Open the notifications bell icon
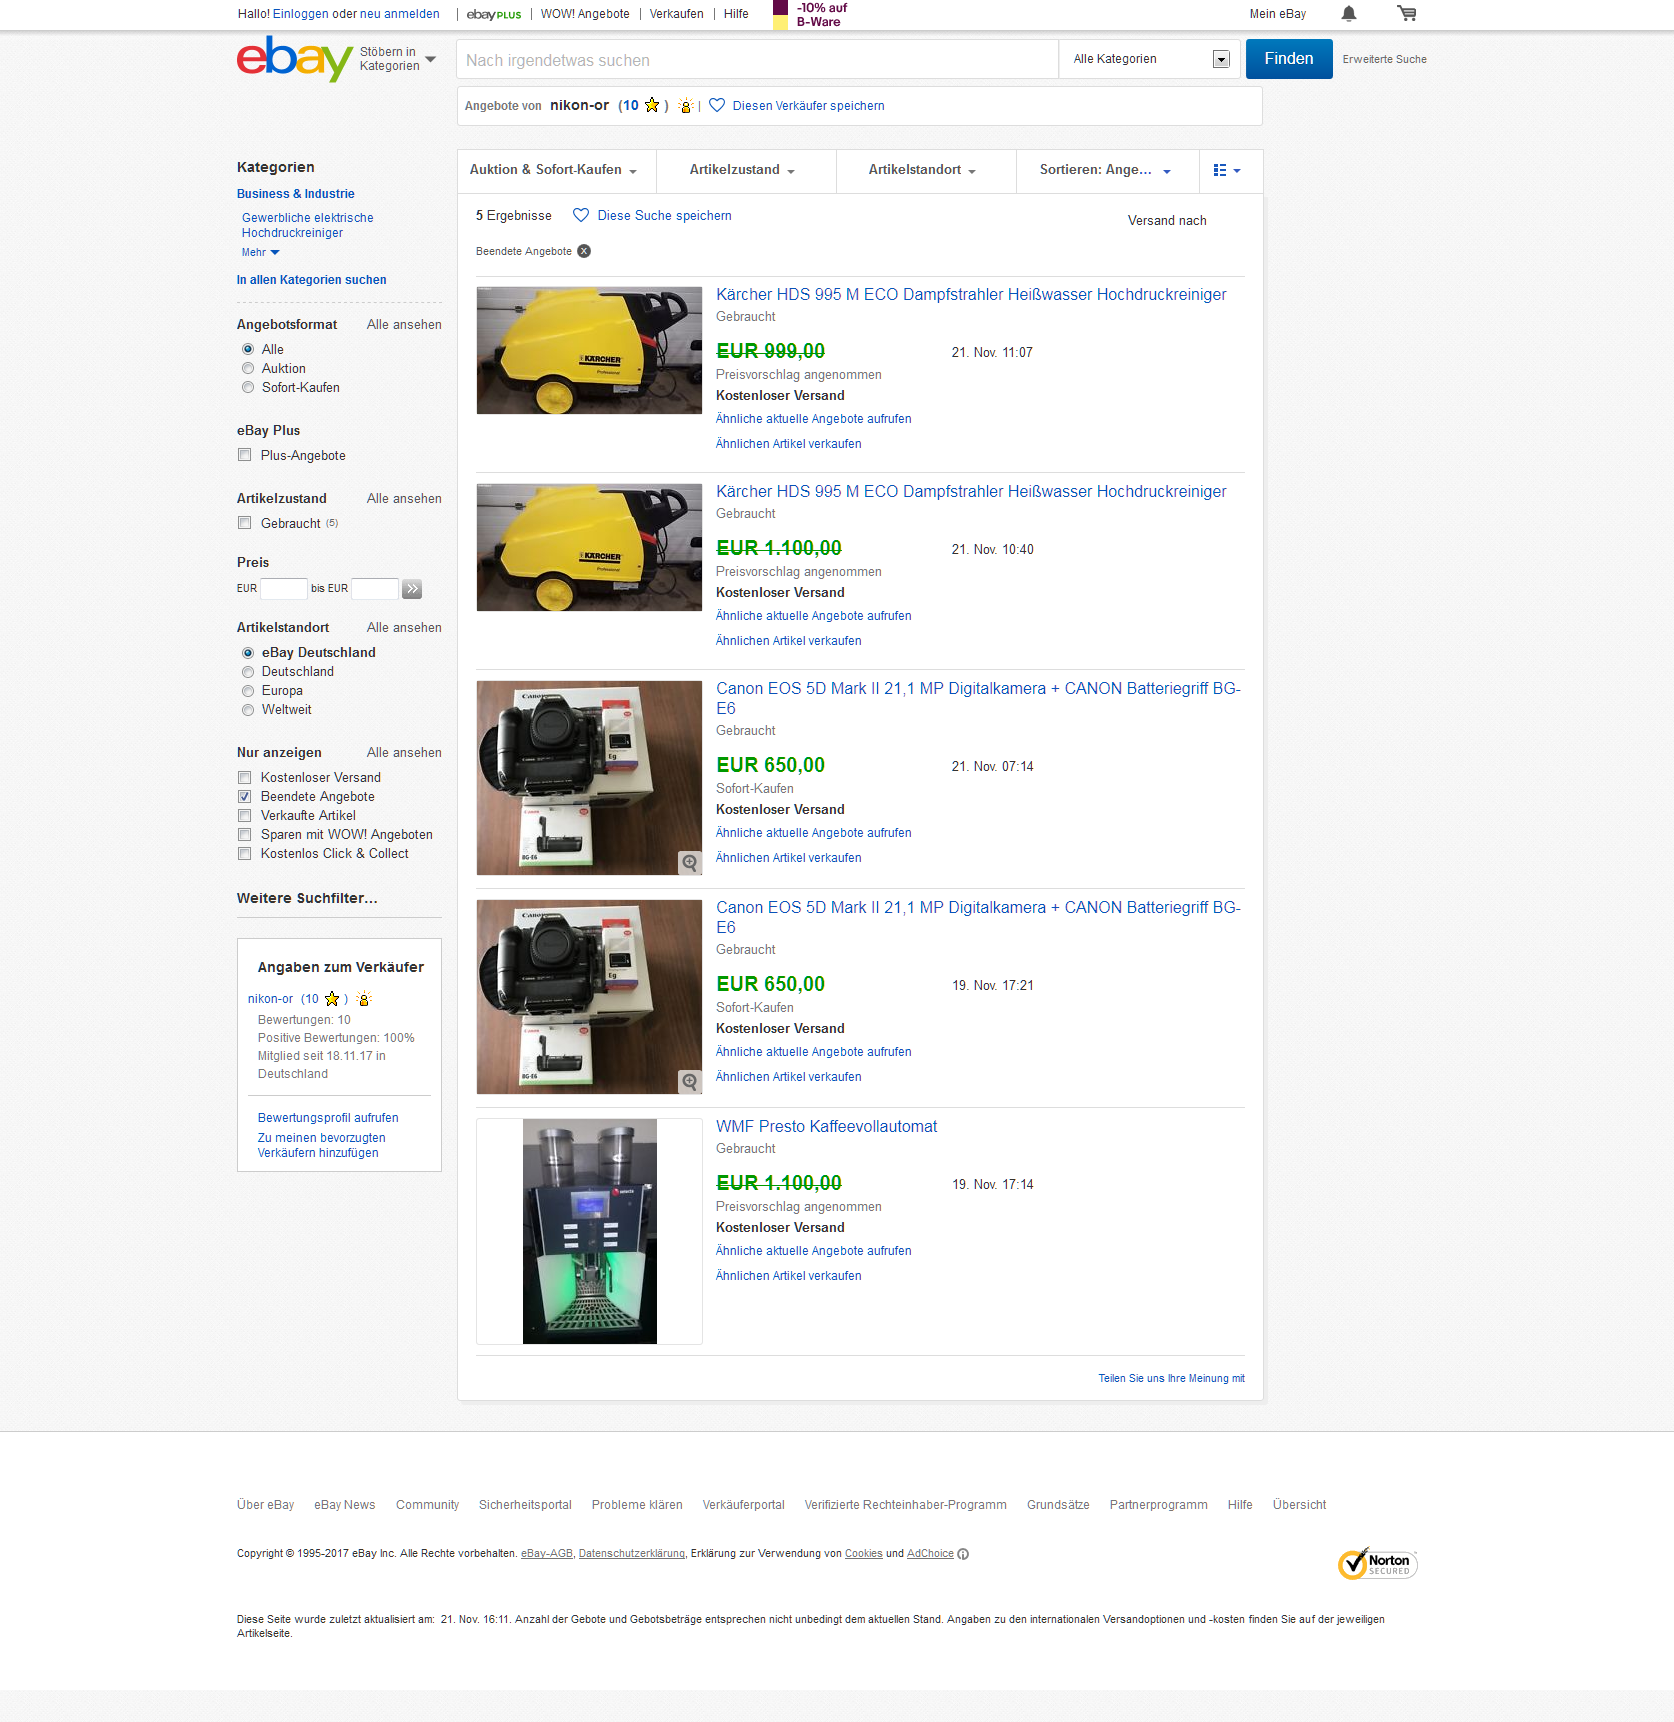The height and width of the screenshot is (1722, 1674). (1349, 14)
